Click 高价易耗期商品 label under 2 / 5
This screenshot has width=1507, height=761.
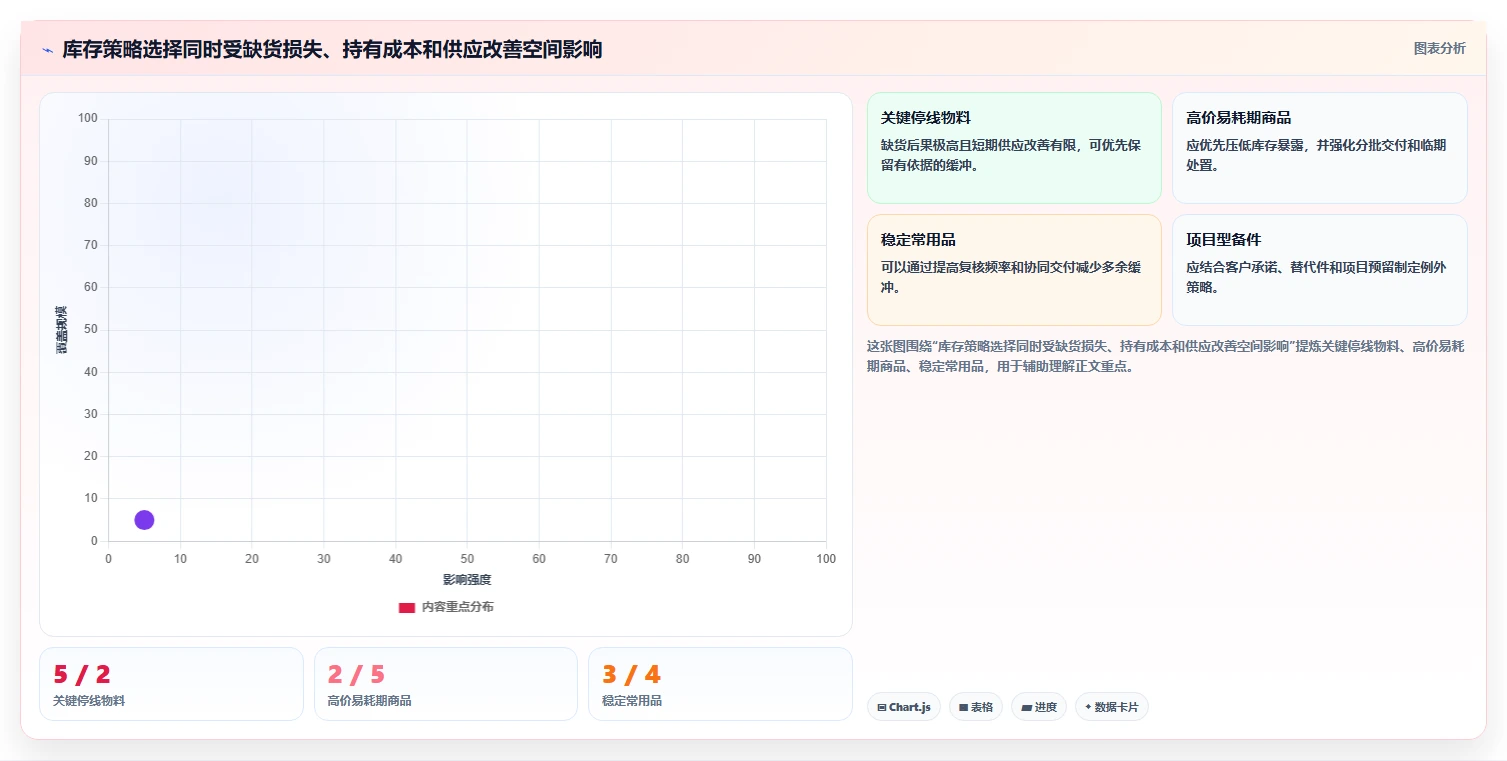tap(369, 701)
